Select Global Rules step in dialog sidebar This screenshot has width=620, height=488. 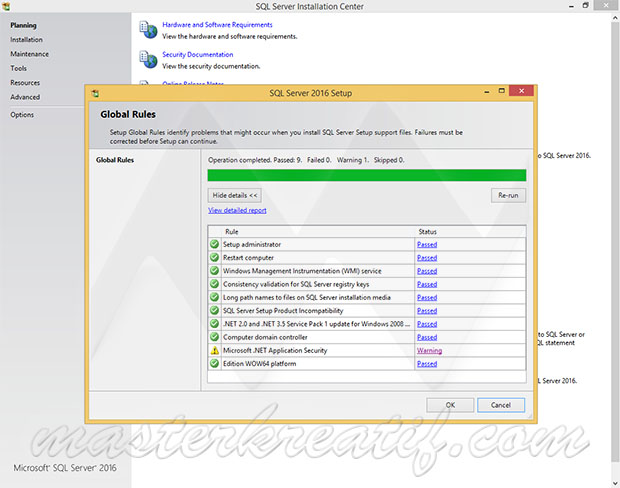pos(115,160)
